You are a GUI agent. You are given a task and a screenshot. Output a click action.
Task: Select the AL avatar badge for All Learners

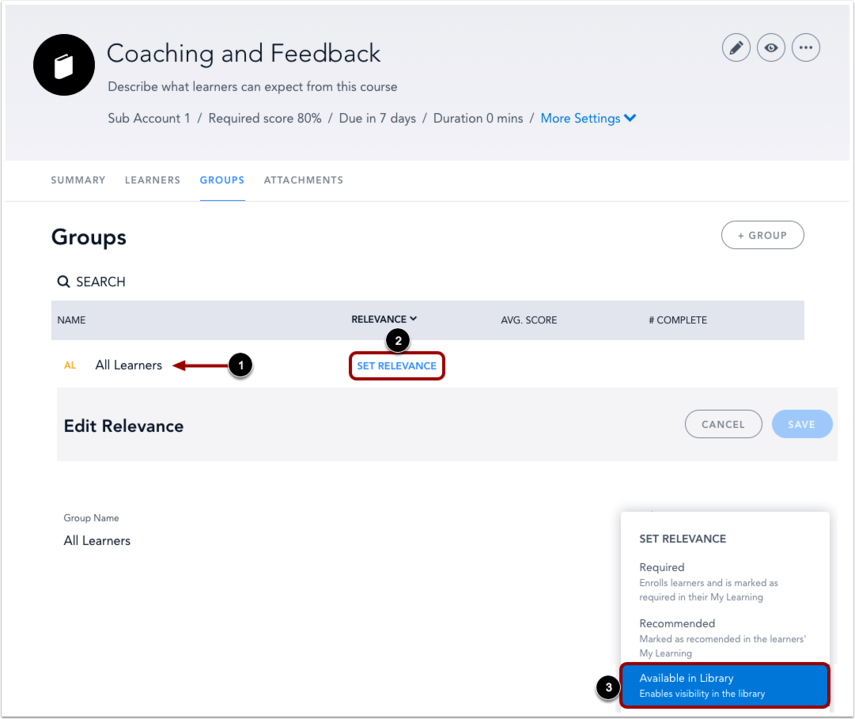point(69,365)
